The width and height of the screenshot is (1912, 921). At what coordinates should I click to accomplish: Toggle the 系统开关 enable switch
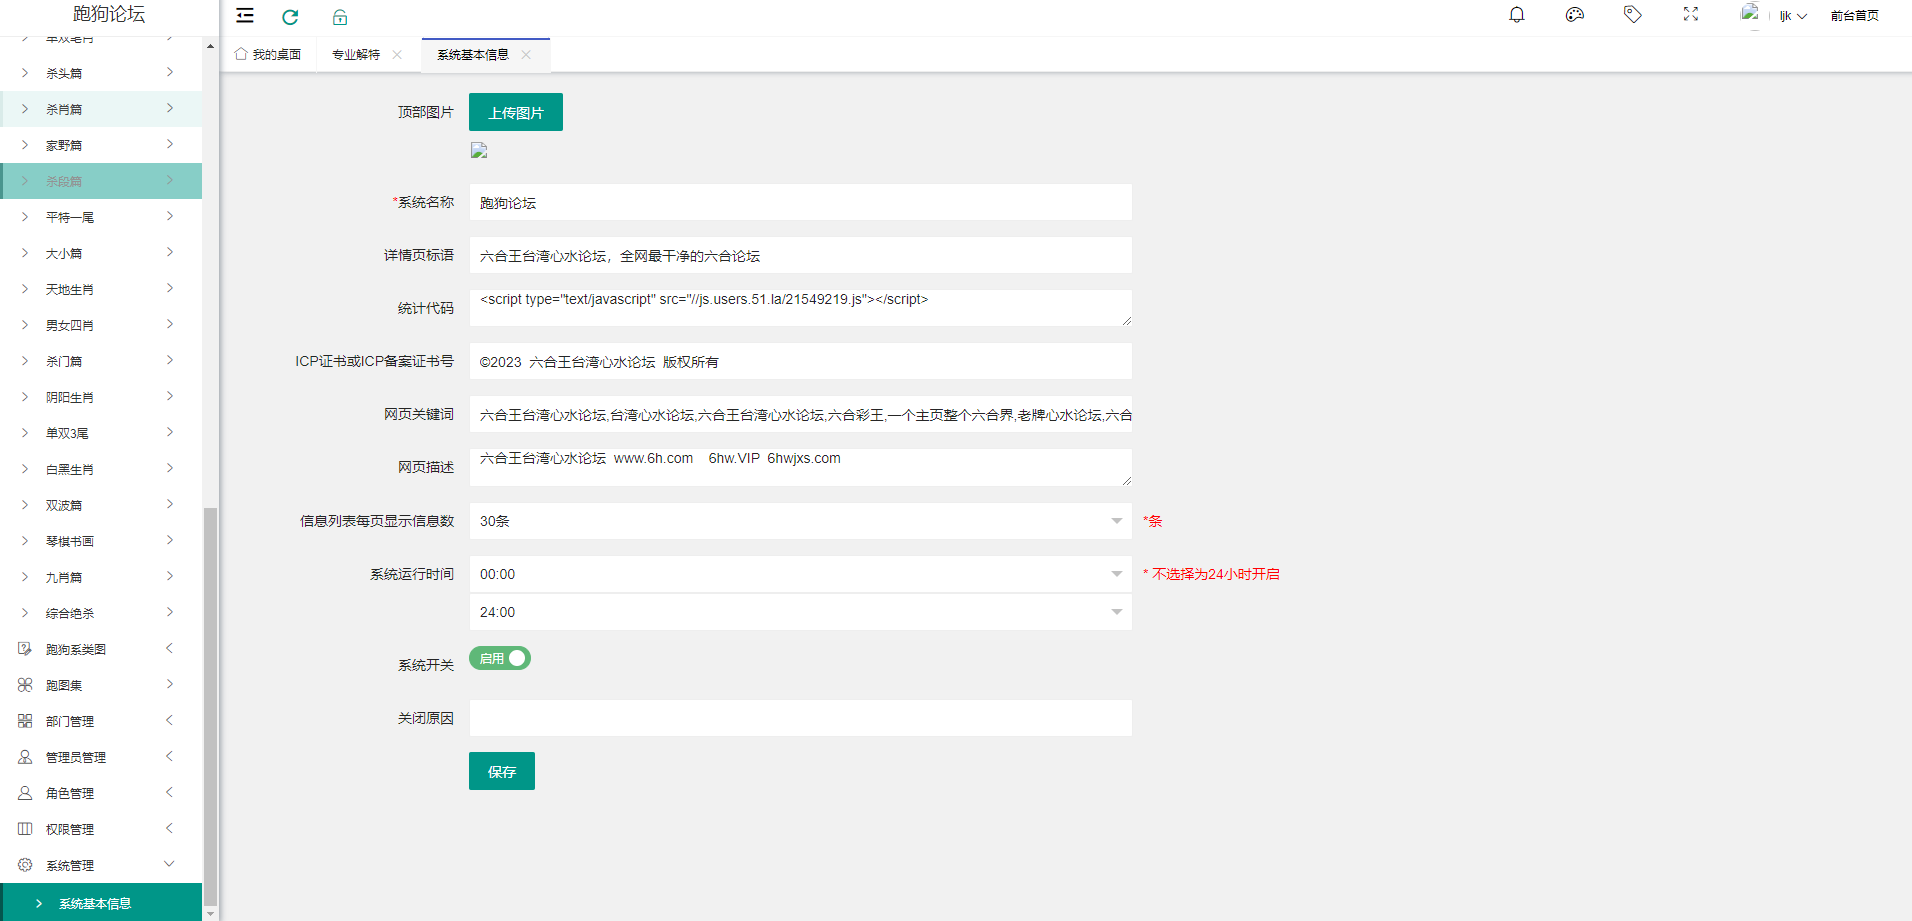click(x=500, y=658)
